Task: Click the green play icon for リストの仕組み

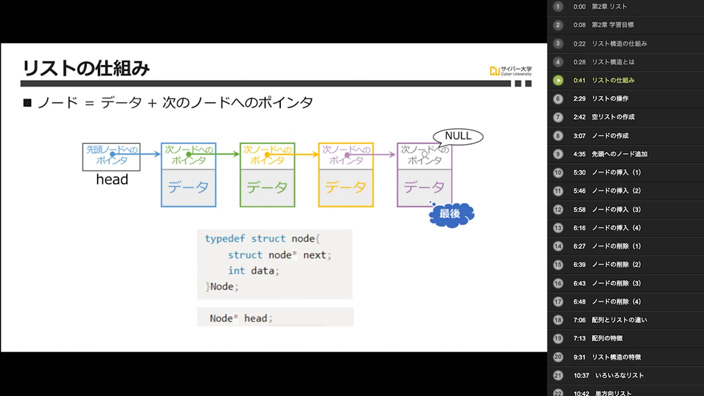Action: click(x=558, y=80)
